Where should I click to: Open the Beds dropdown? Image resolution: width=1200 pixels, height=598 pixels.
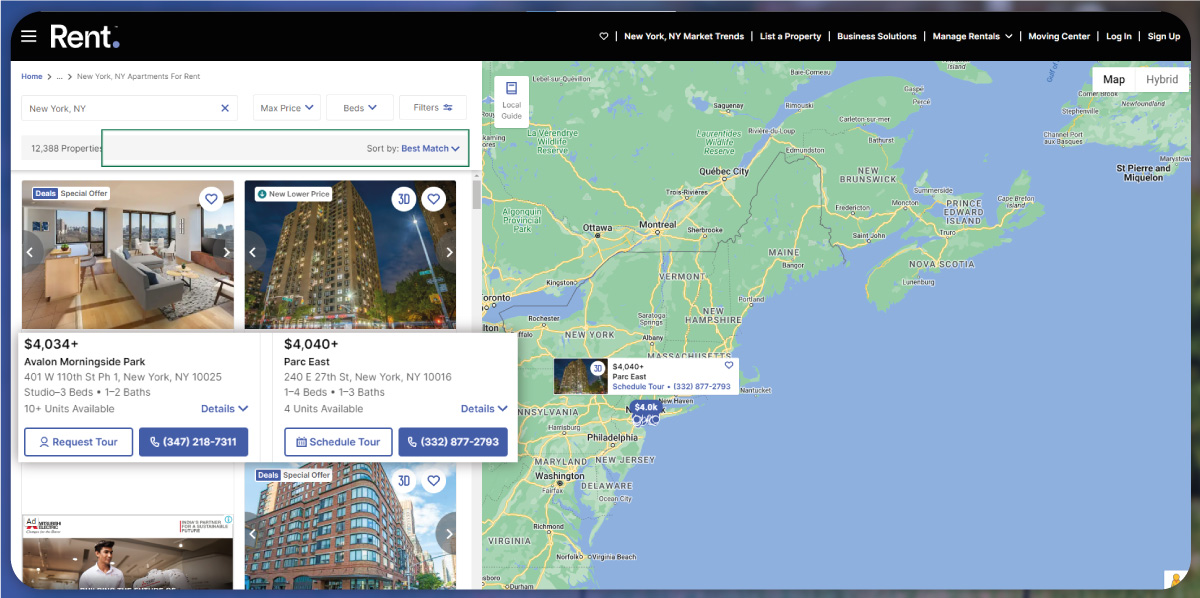point(360,108)
